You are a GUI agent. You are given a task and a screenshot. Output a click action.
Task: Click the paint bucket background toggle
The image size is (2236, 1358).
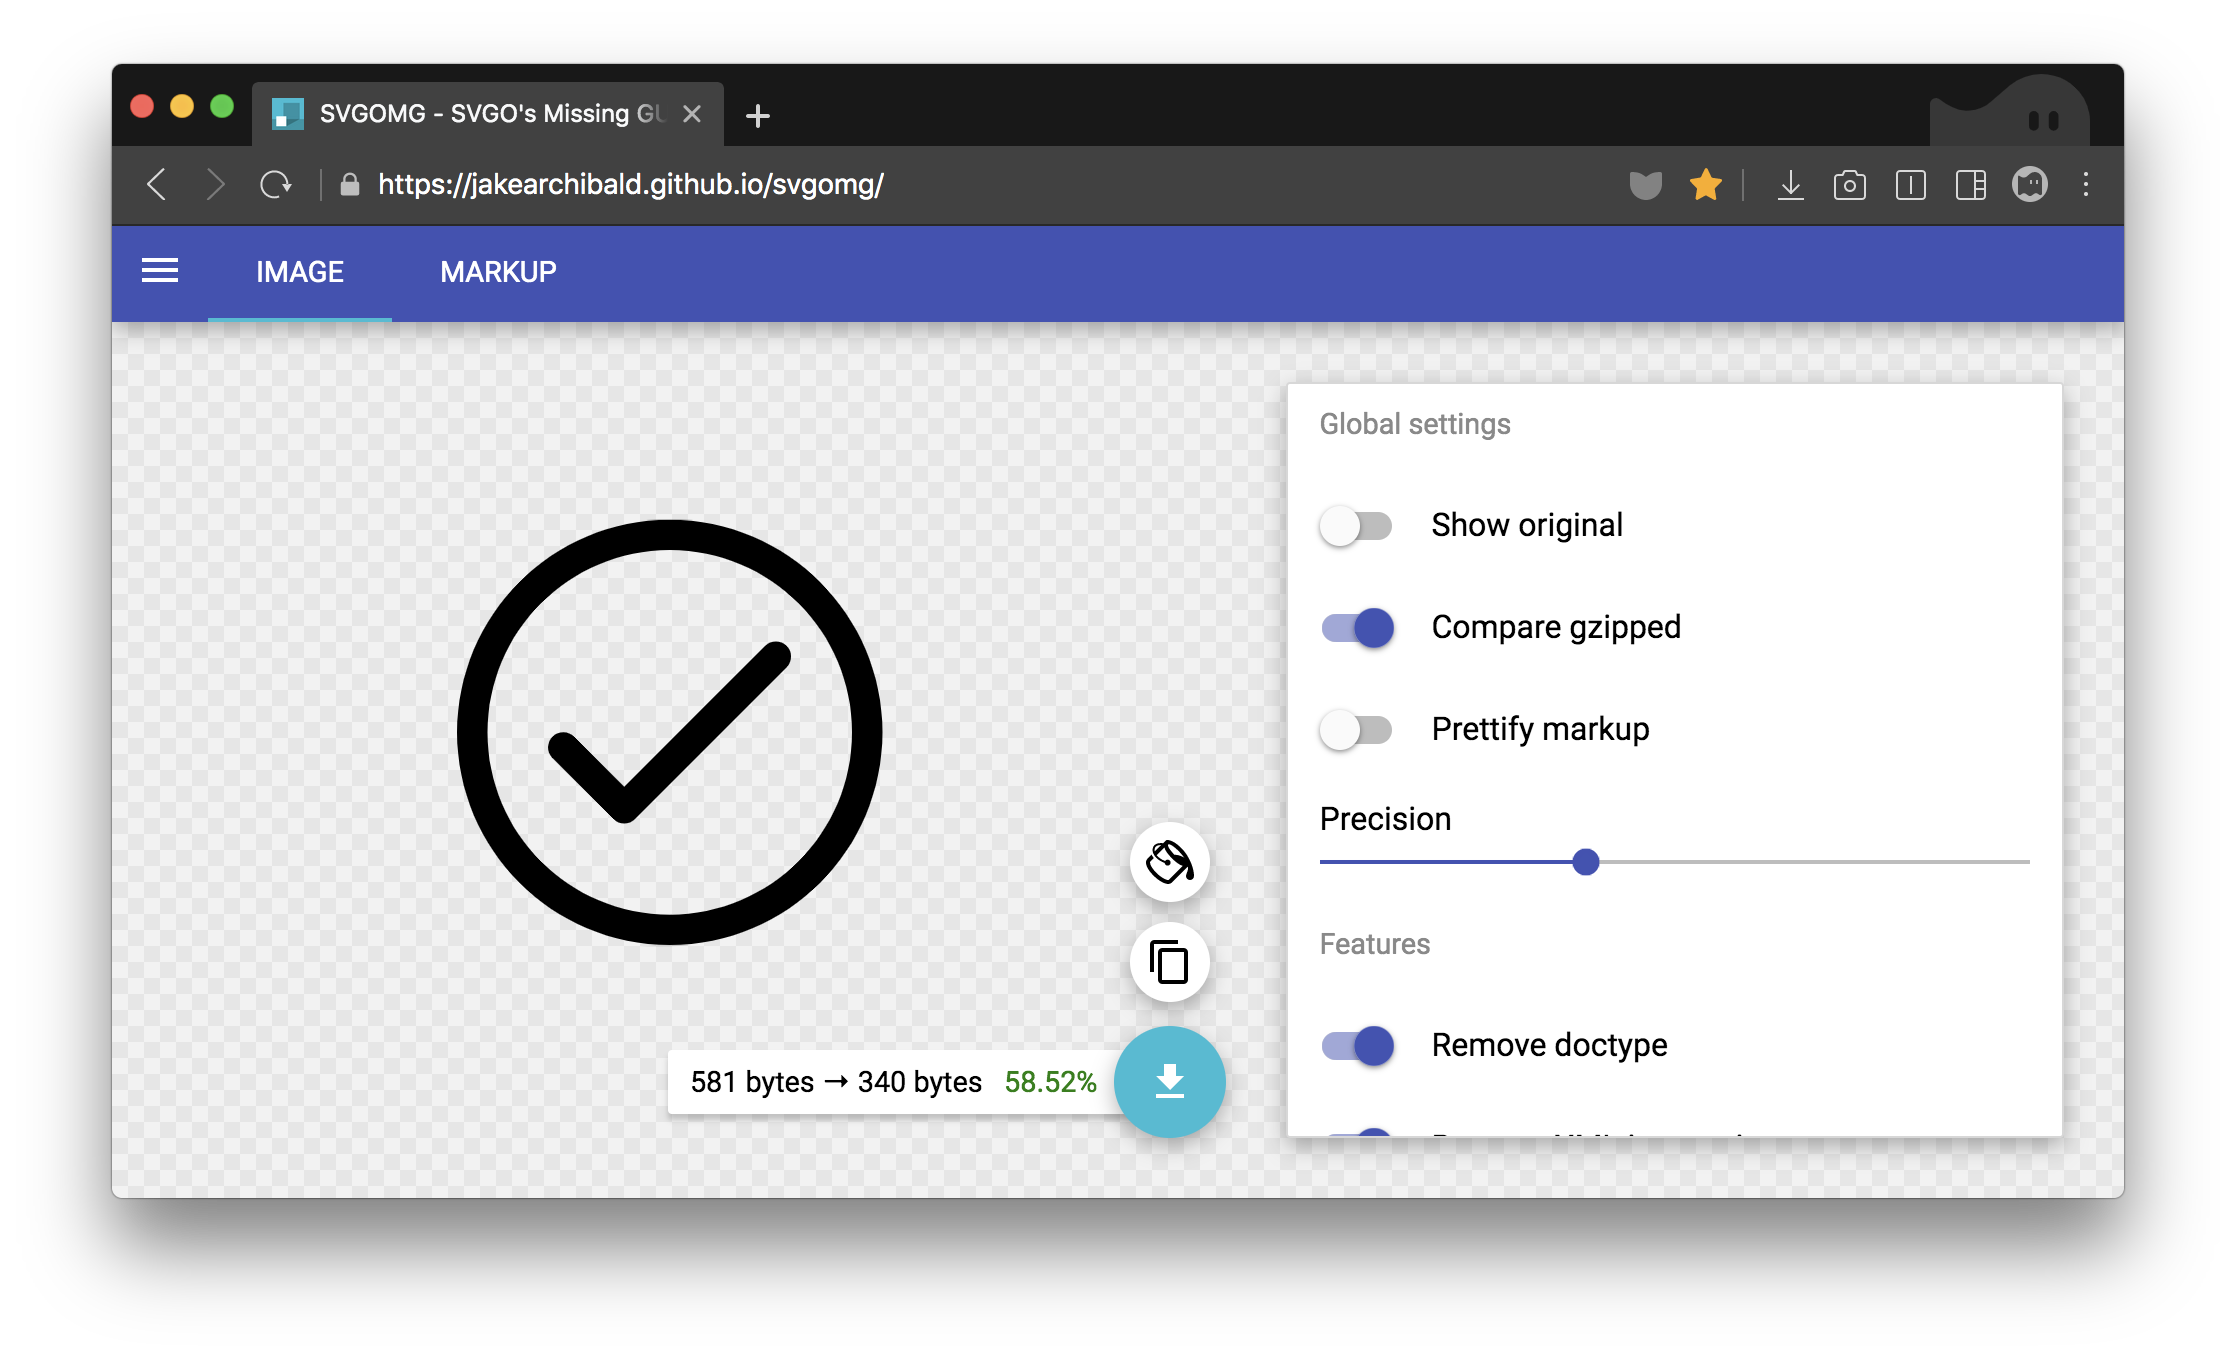(1169, 862)
